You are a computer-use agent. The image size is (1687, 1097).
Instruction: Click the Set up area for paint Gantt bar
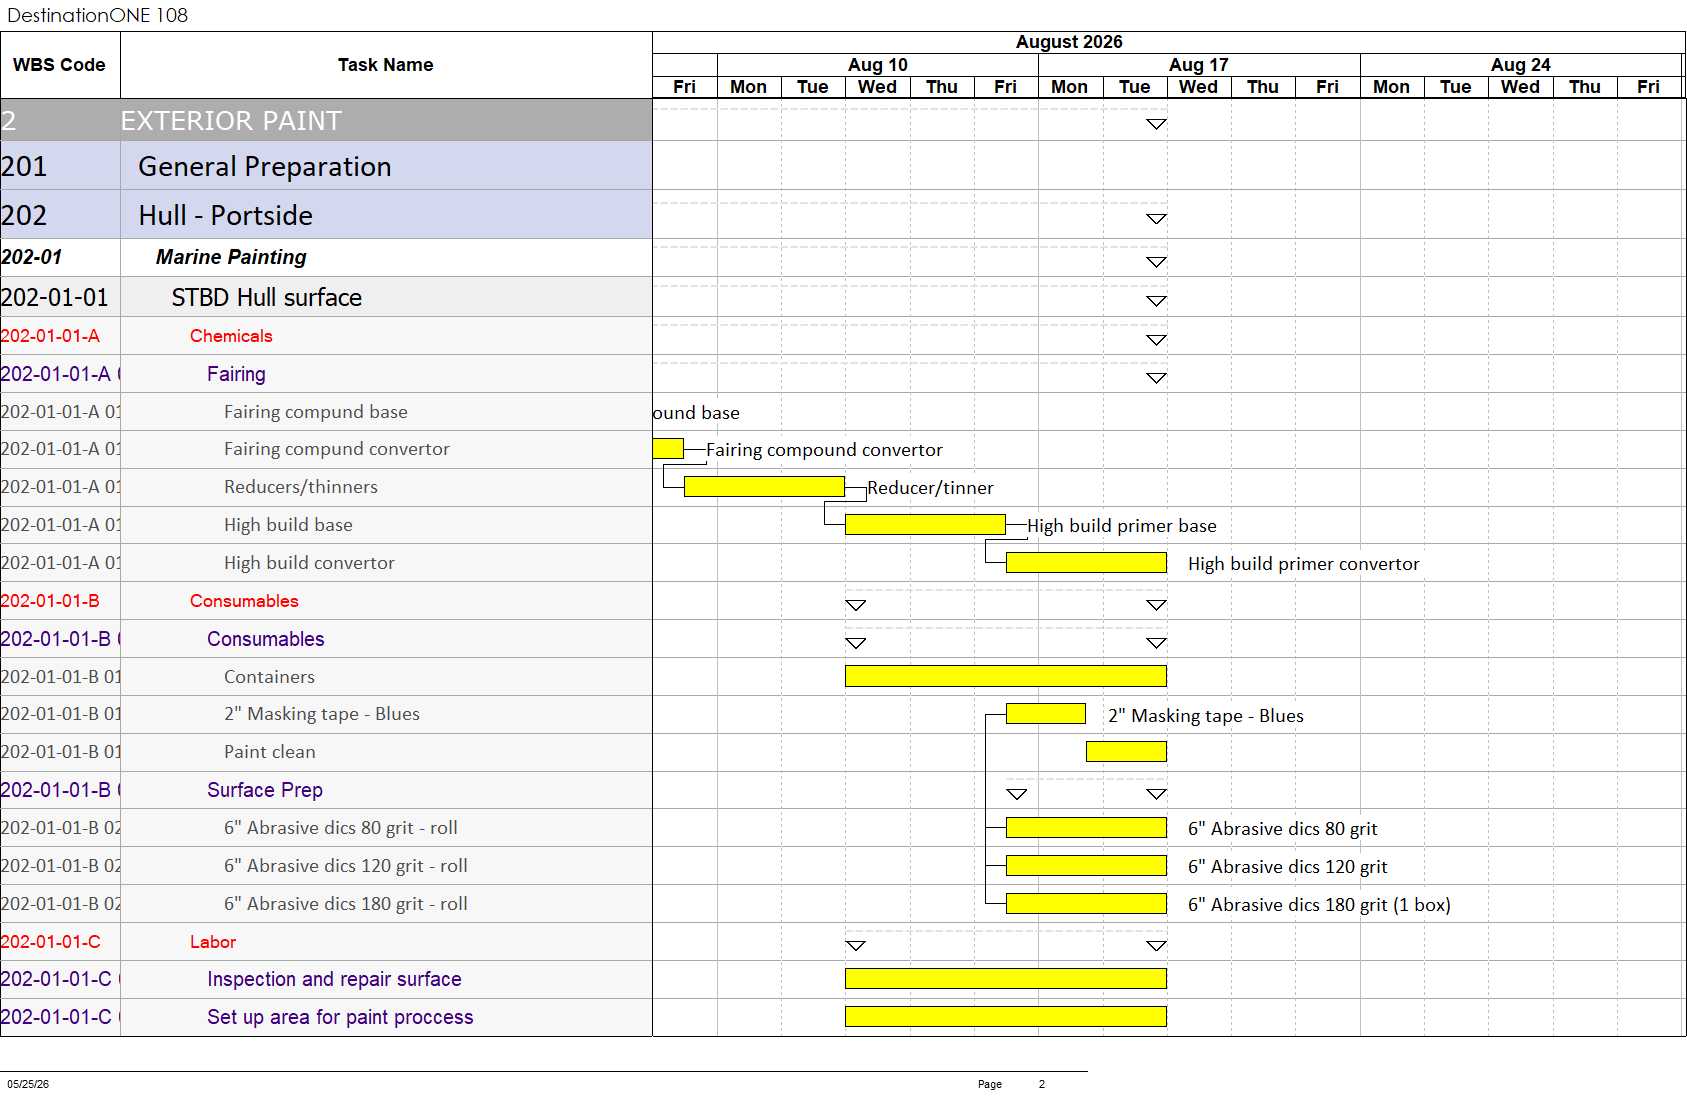(x=1006, y=1017)
